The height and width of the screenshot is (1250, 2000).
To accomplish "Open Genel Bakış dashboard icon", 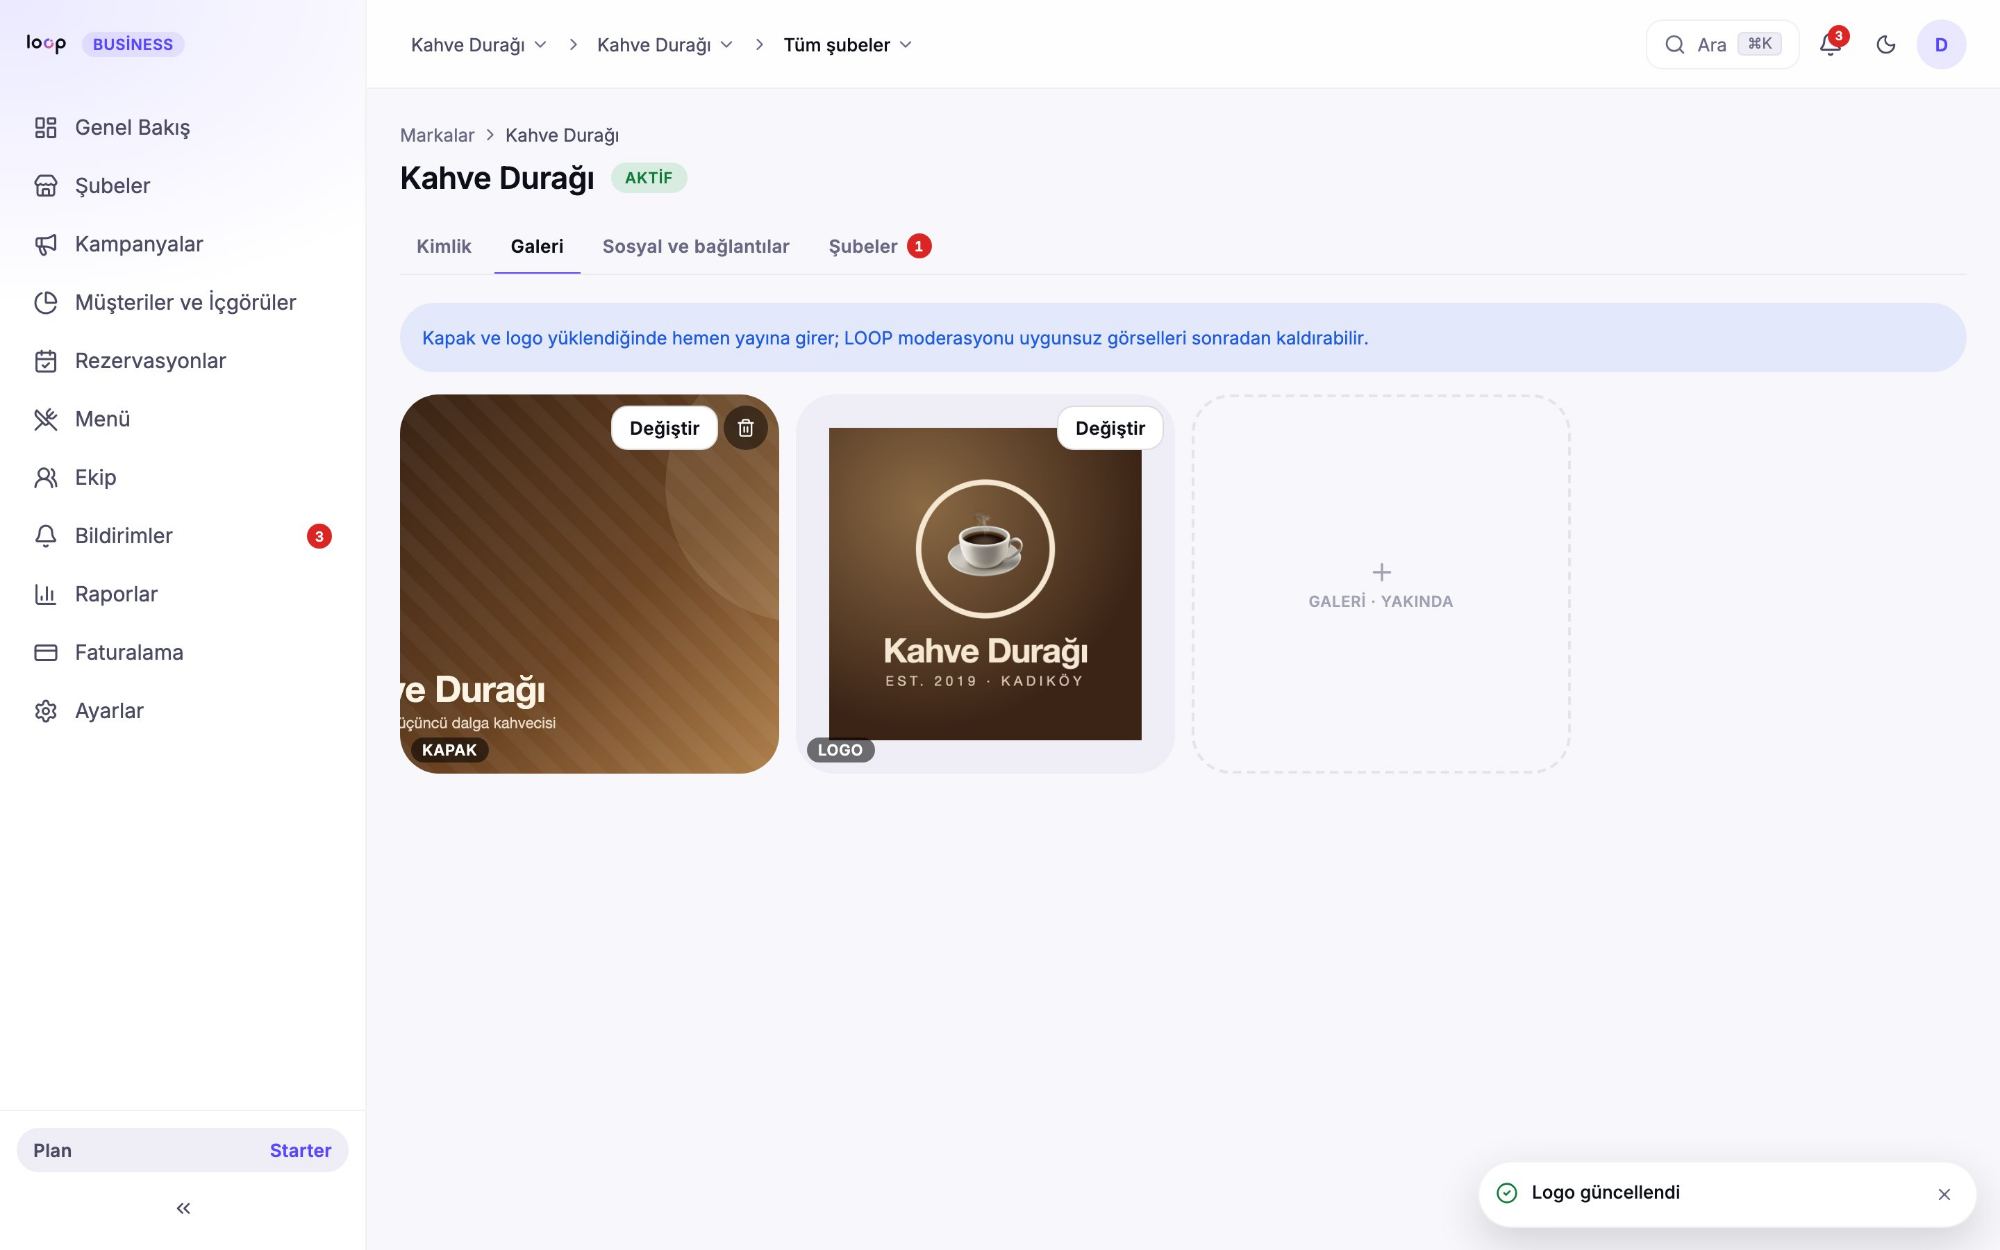I will pos(46,128).
